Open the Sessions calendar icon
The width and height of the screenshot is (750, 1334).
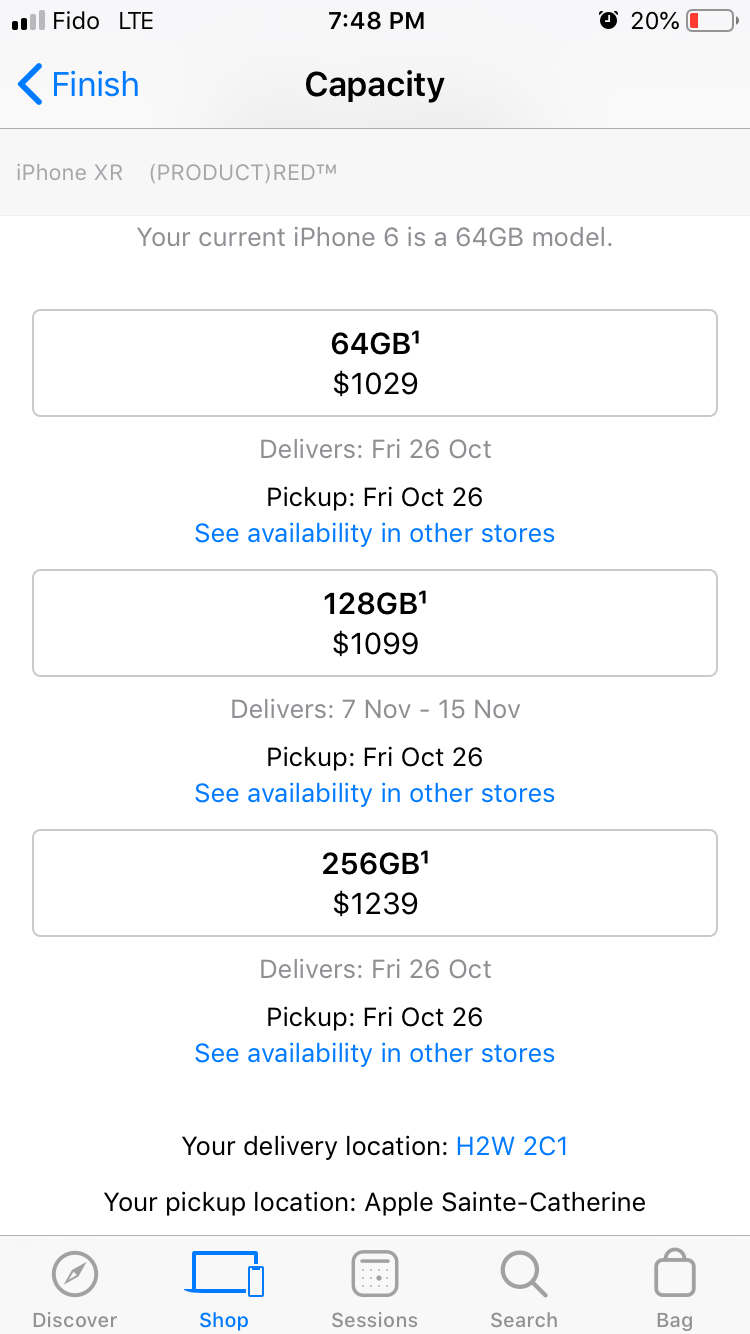(x=375, y=1274)
